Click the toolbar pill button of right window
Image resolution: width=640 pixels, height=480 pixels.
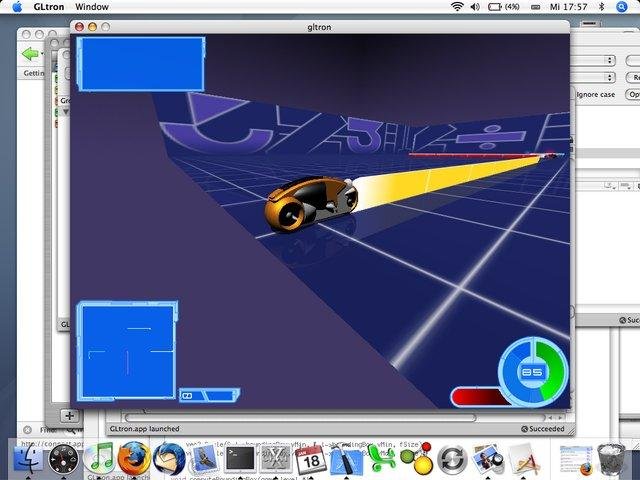(589, 24)
